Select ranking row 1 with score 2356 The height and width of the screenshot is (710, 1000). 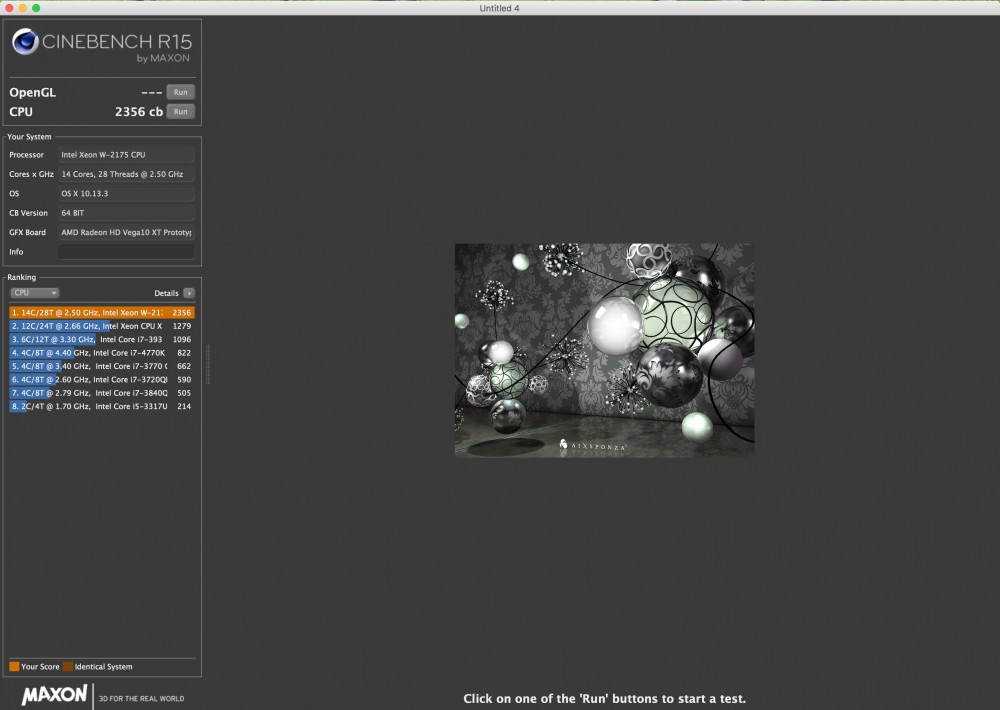click(x=102, y=313)
